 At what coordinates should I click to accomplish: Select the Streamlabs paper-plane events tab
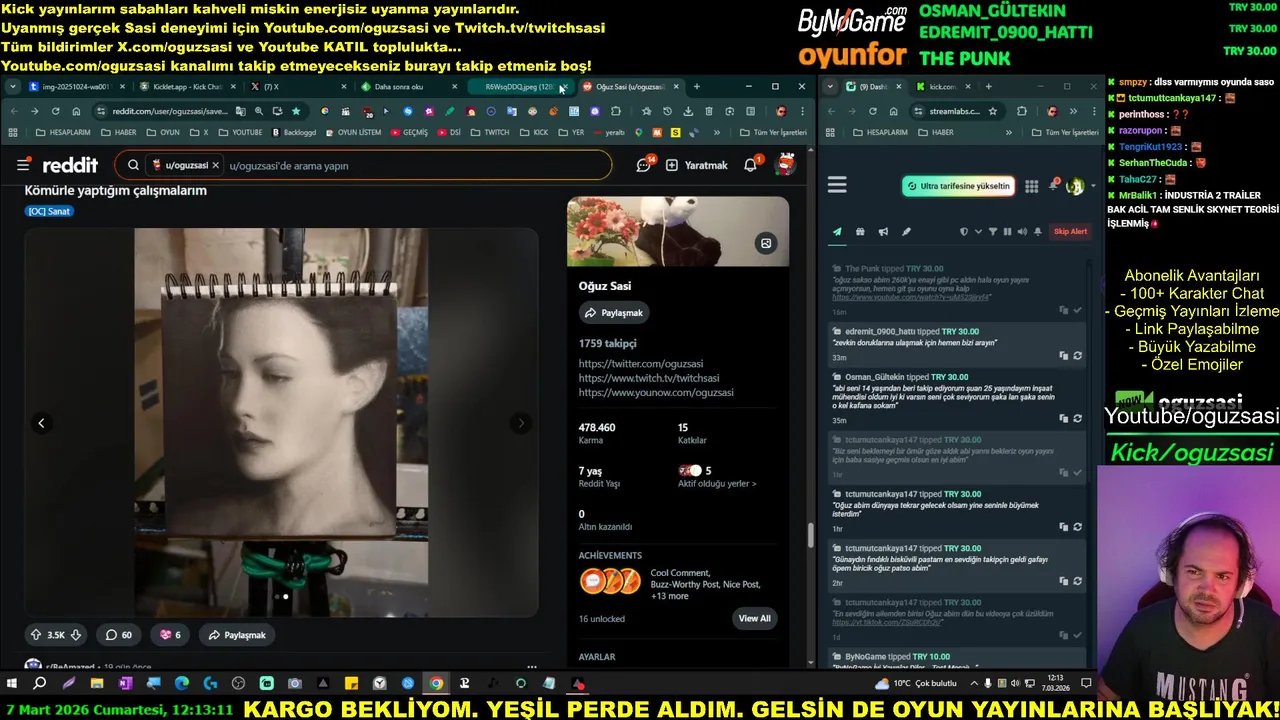(x=837, y=232)
